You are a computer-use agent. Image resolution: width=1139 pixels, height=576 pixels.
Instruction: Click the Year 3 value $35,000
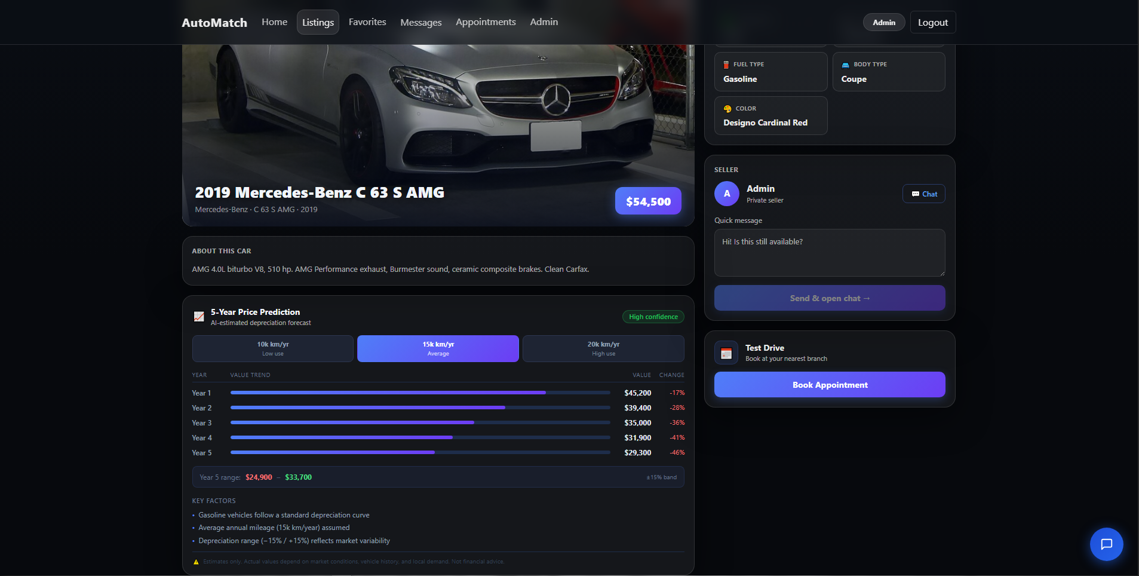click(x=637, y=423)
